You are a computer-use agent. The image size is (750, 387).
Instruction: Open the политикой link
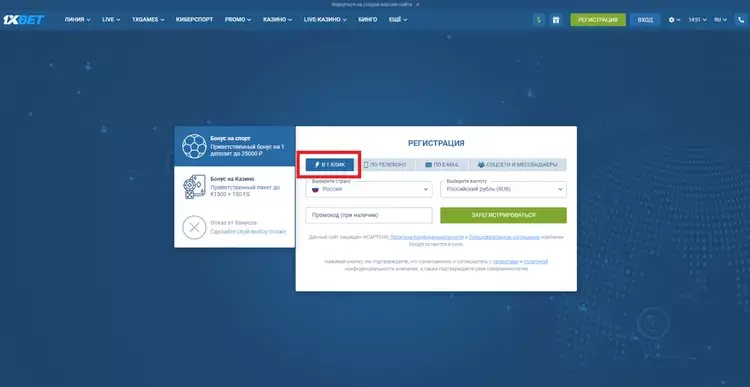(536, 262)
